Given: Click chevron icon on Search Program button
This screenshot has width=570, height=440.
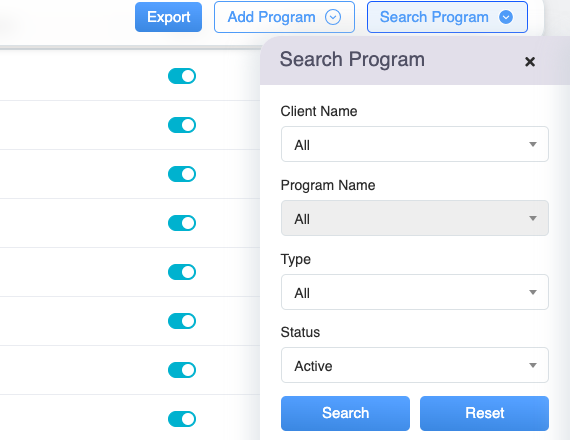Looking at the screenshot, I should [x=506, y=17].
